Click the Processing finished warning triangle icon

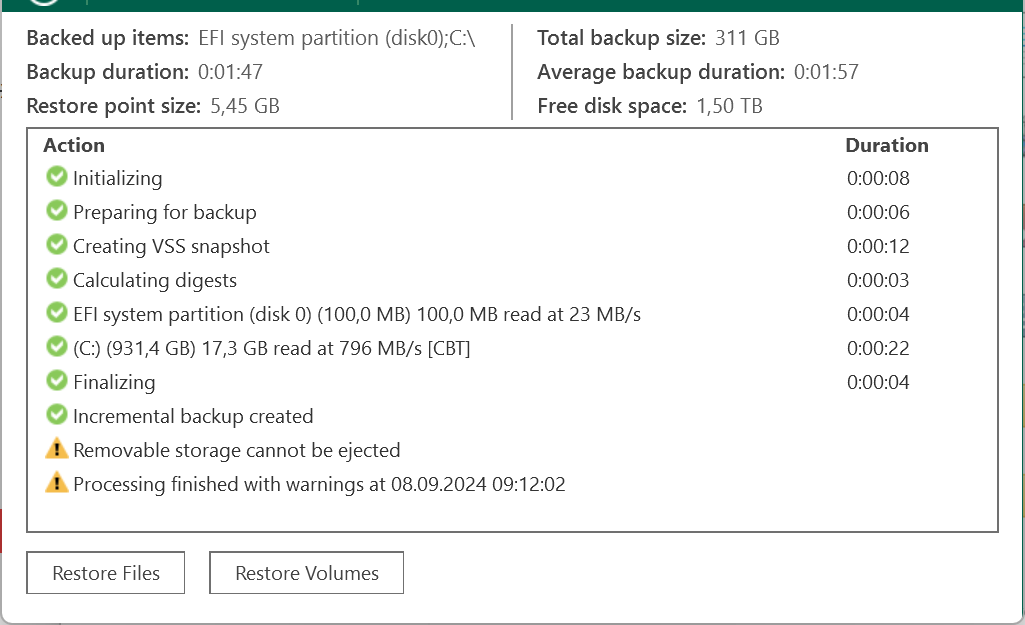[56, 484]
